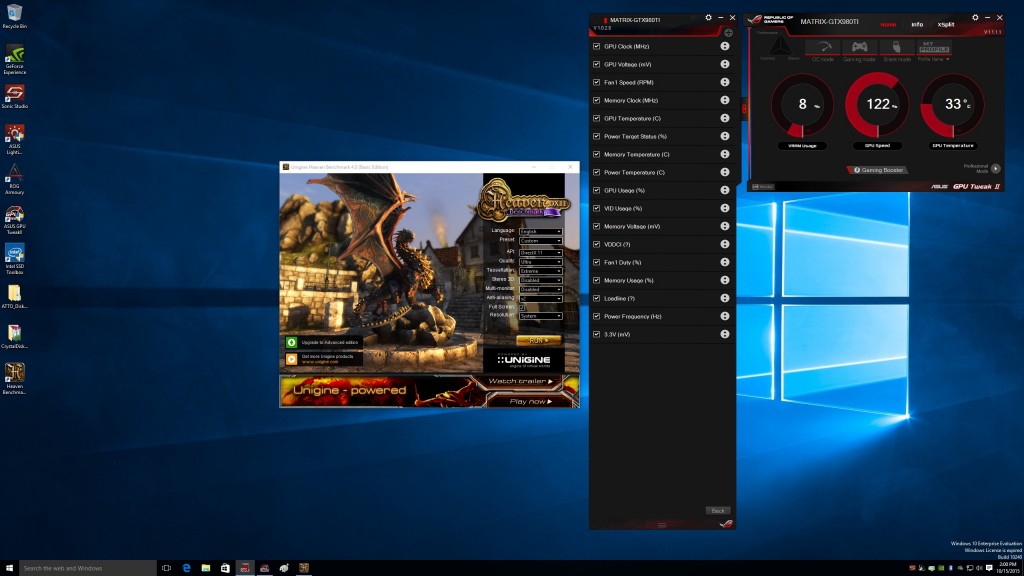This screenshot has width=1024, height=576.
Task: Click the round icon beside Memory Voltage (mV)
Action: pos(725,226)
